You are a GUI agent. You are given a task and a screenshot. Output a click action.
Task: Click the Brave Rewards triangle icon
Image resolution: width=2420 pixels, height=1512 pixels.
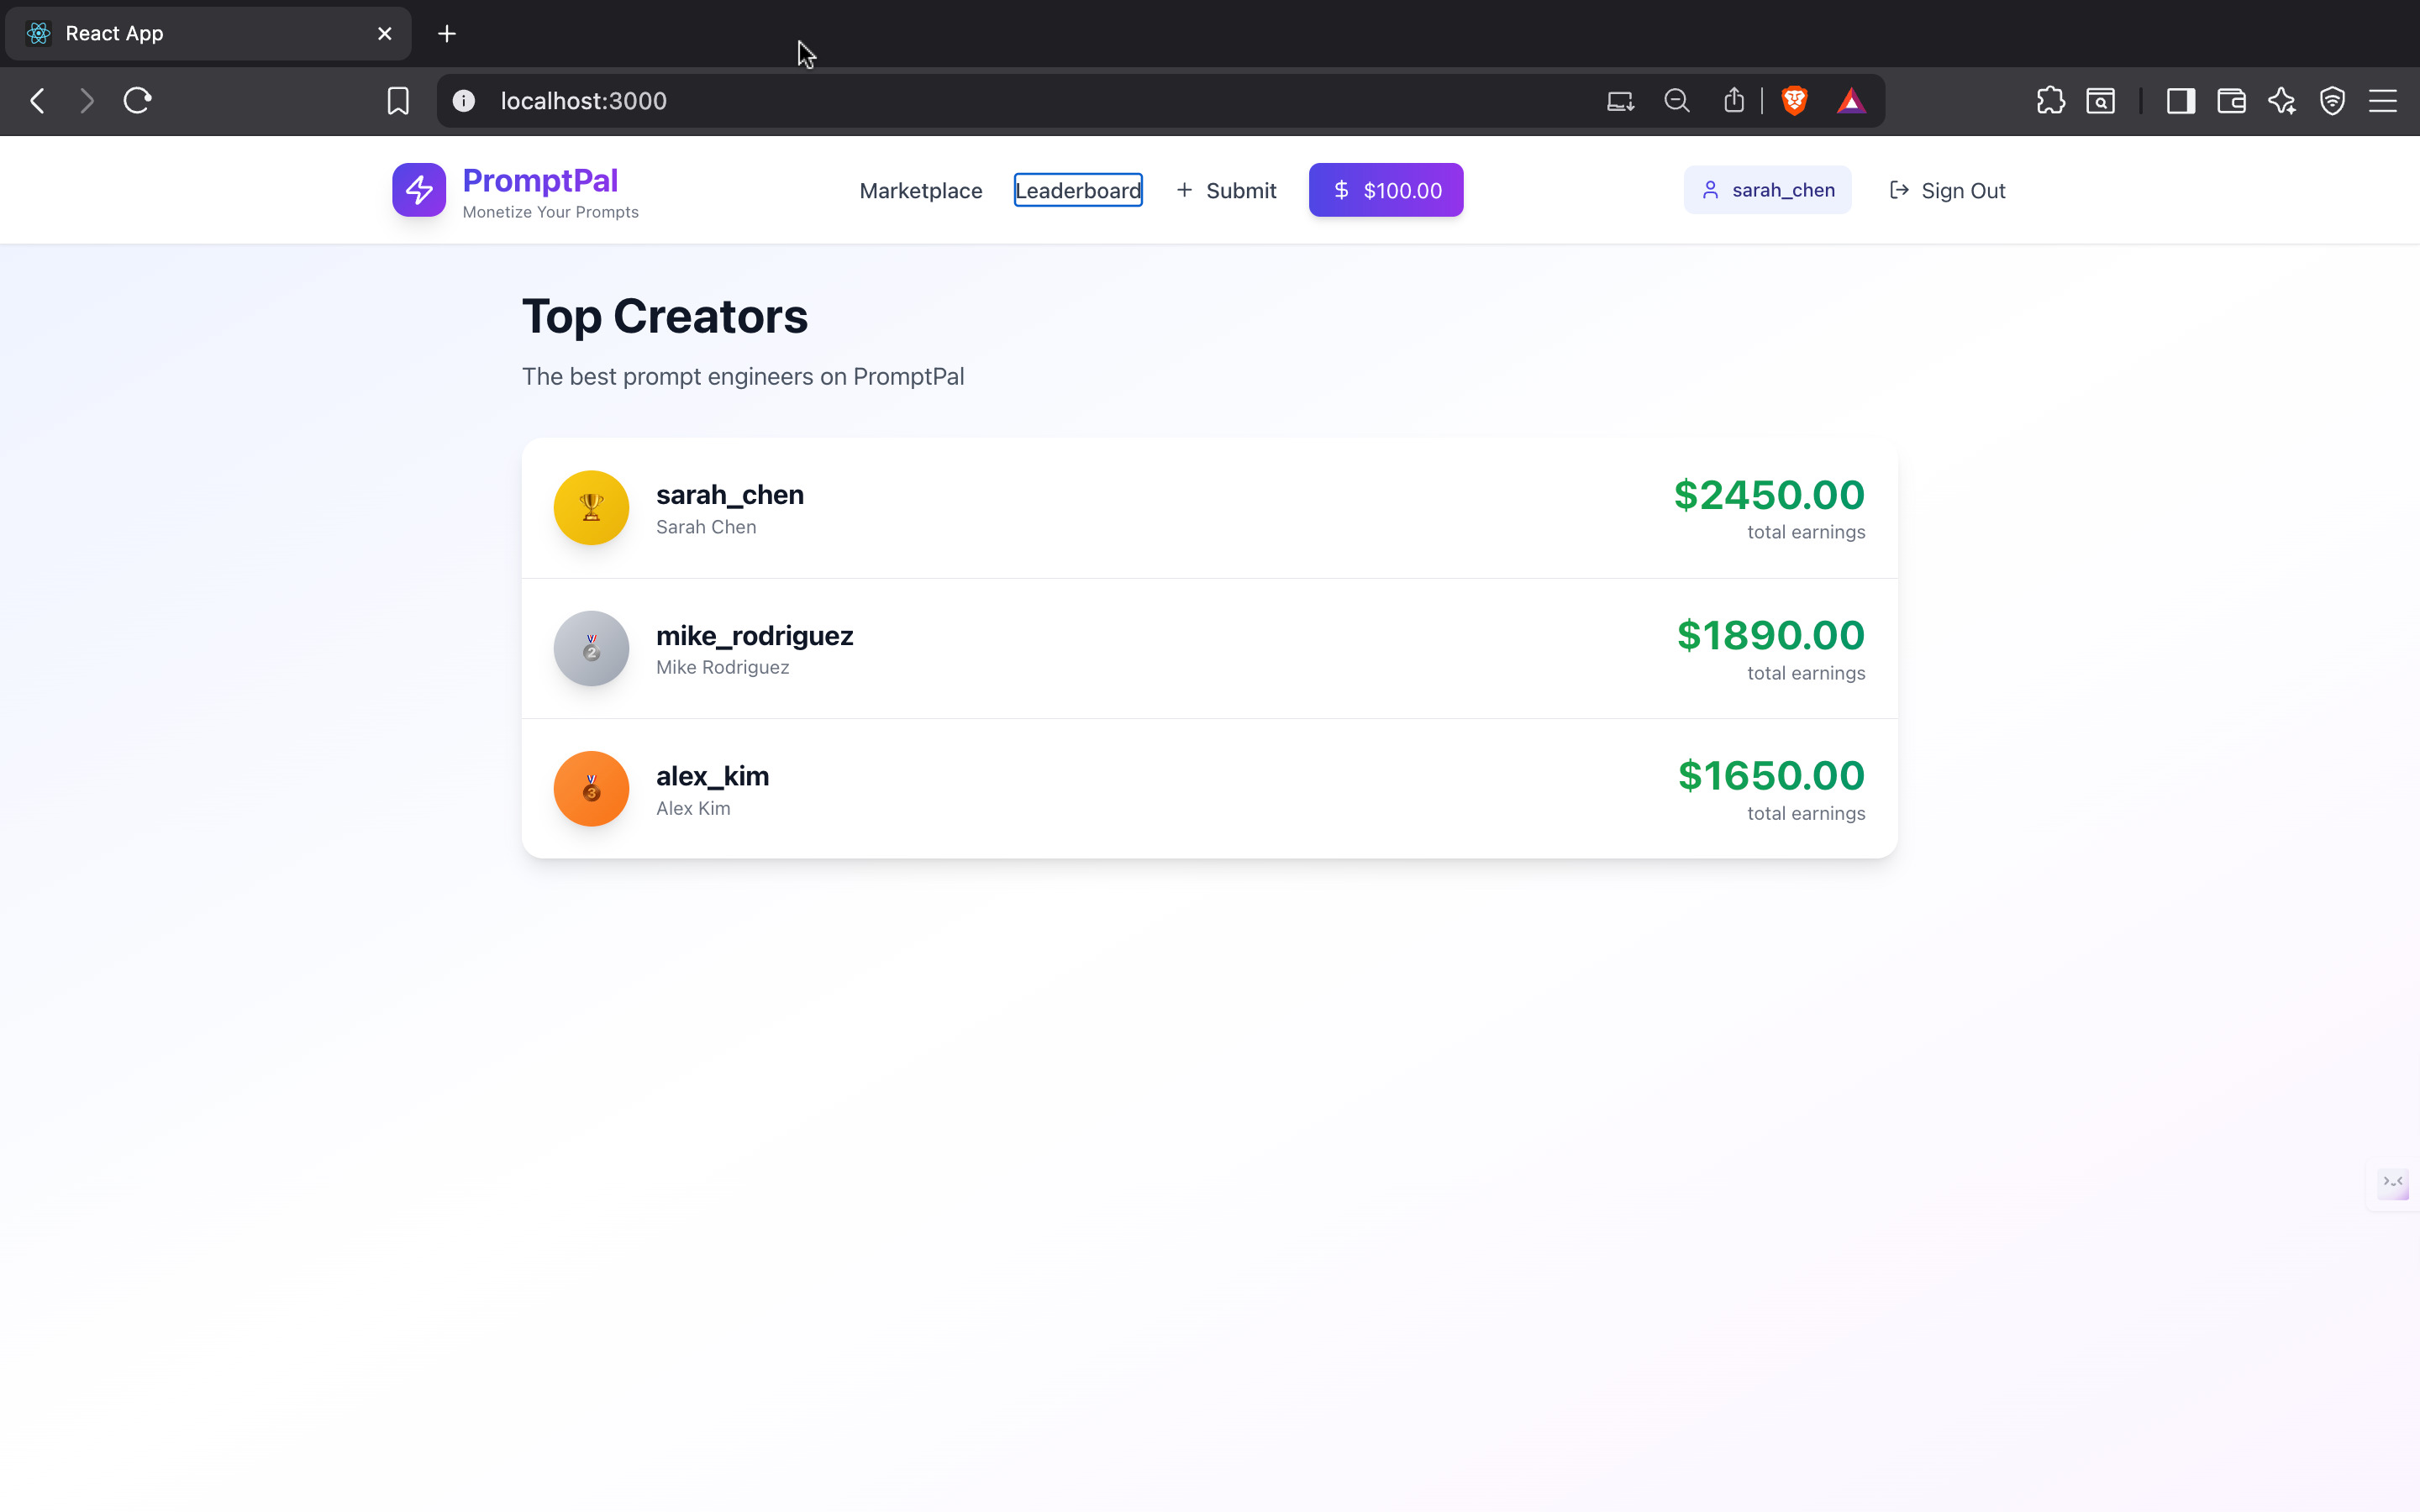point(1851,101)
